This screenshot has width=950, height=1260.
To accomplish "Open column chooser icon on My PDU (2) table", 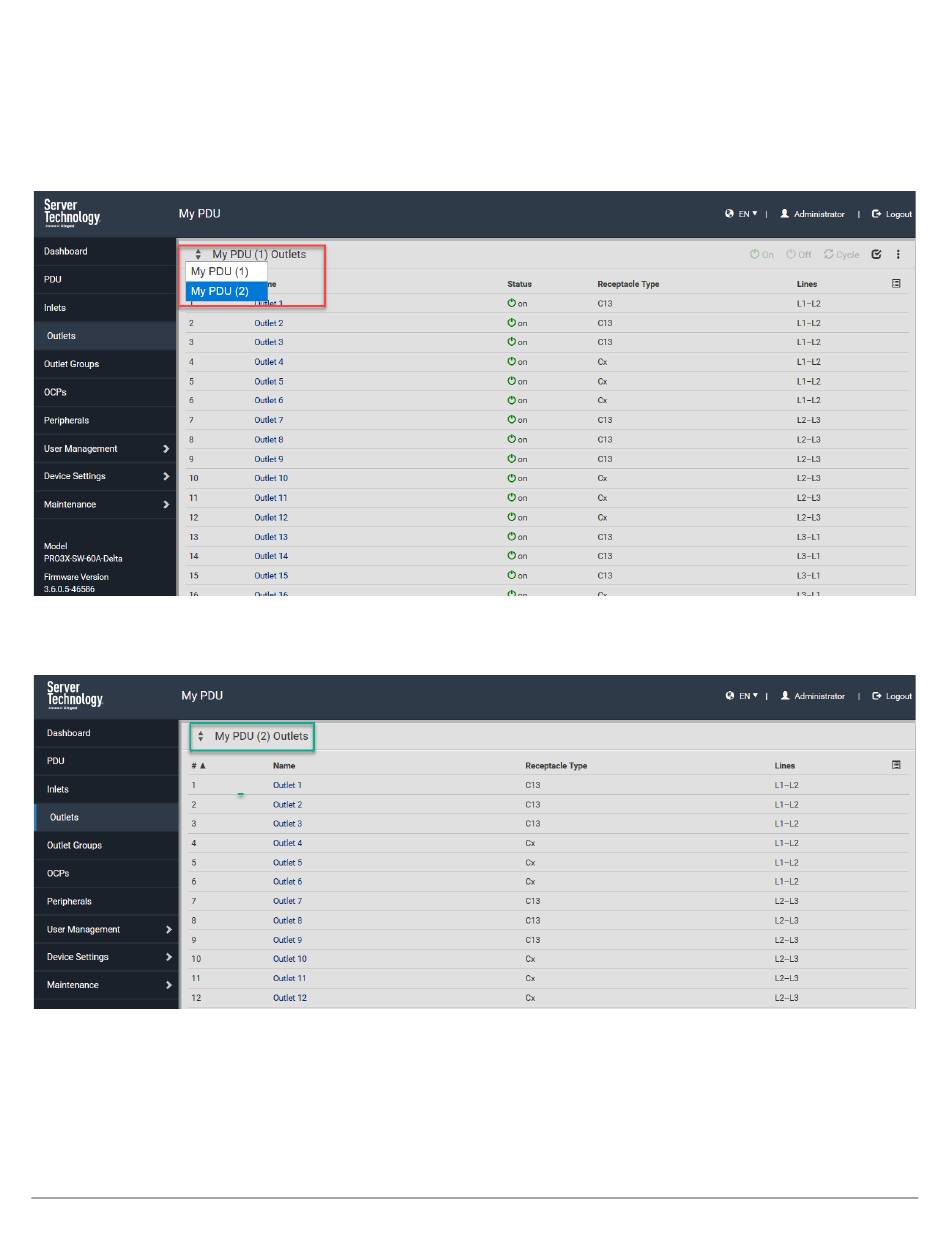I will coord(896,765).
